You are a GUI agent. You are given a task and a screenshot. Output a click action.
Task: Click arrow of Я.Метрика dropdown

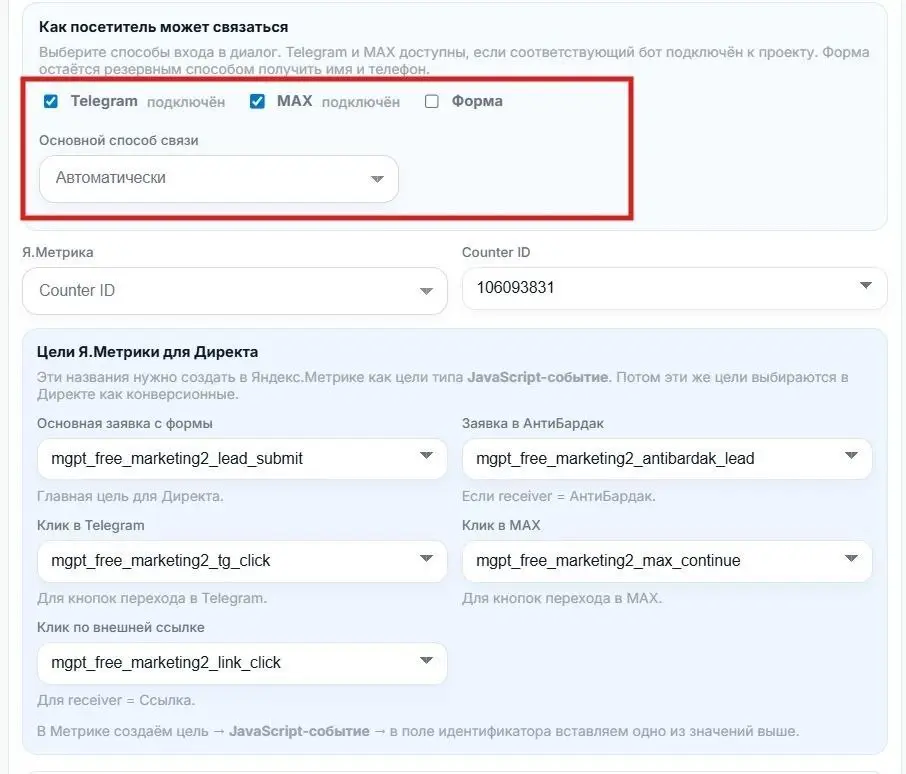click(426, 291)
